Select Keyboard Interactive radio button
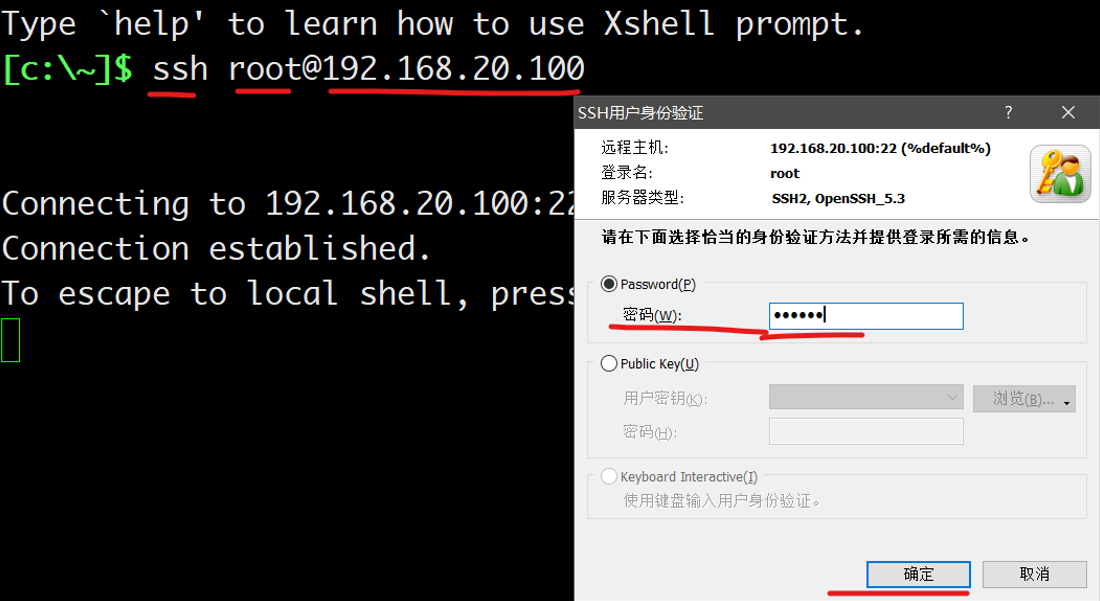This screenshot has width=1100, height=601. 608,477
